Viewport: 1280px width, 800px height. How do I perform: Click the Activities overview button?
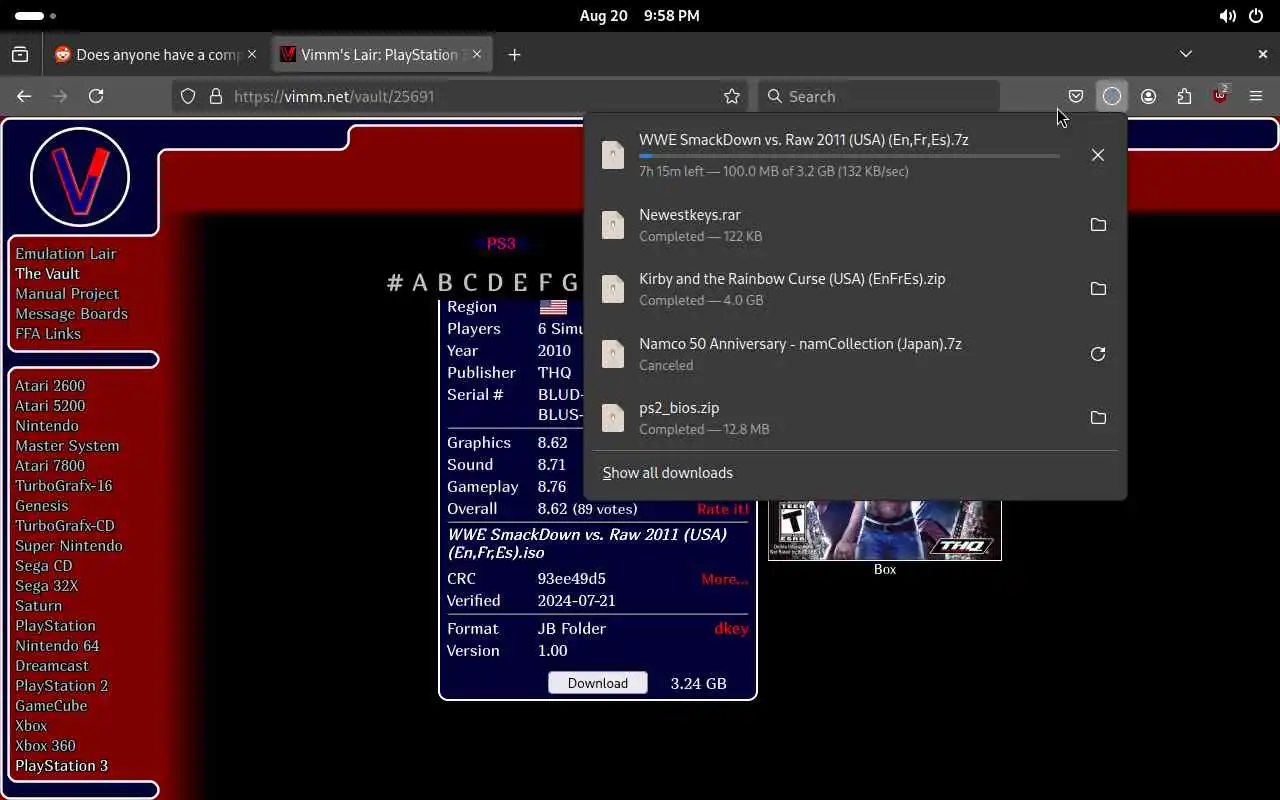(x=35, y=16)
